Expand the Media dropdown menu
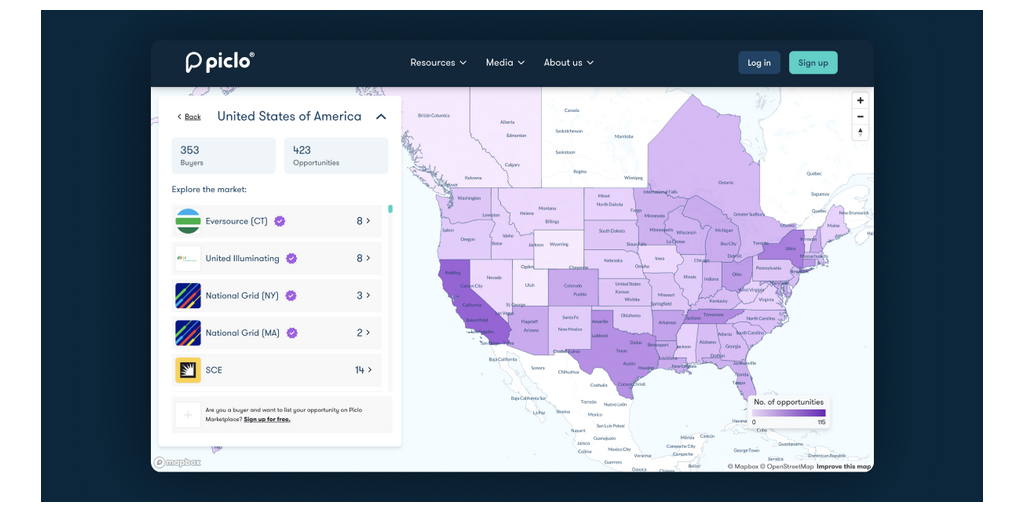Image resolution: width=1024 pixels, height=512 pixels. (505, 63)
